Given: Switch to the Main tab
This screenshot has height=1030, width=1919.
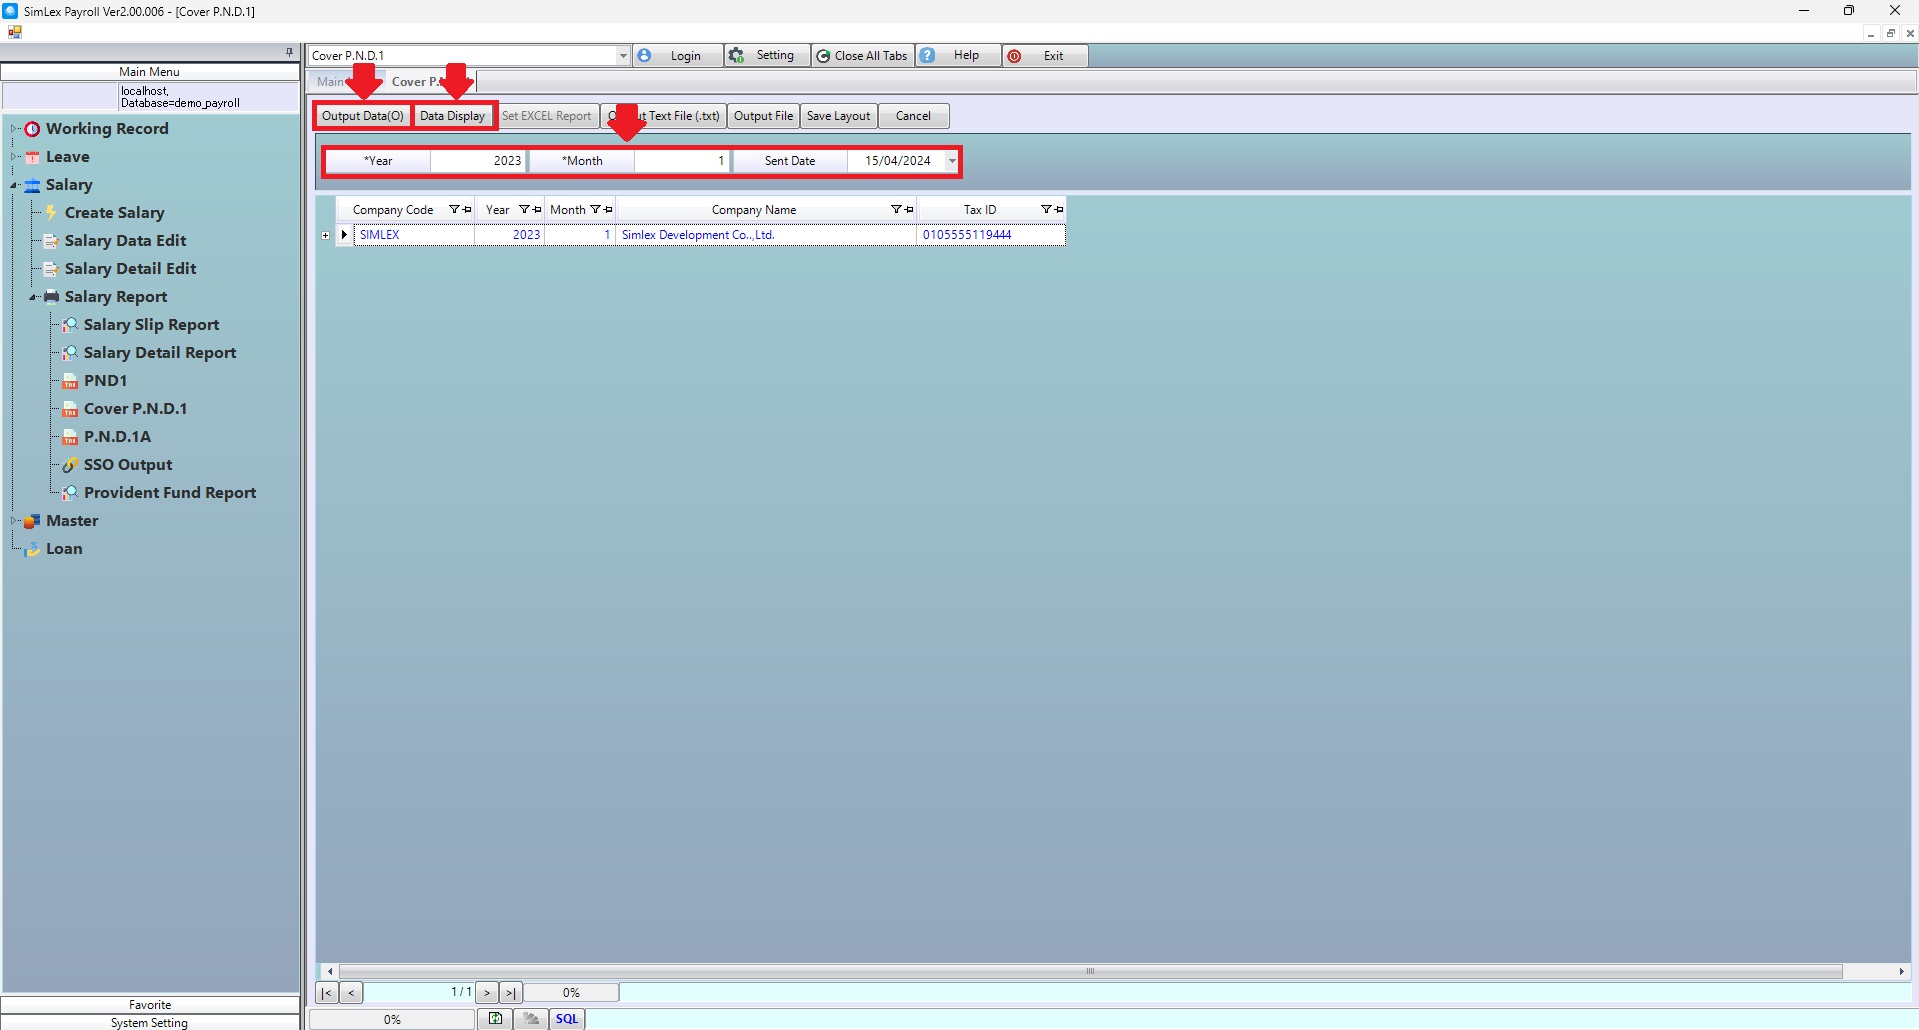Looking at the screenshot, I should coord(330,82).
